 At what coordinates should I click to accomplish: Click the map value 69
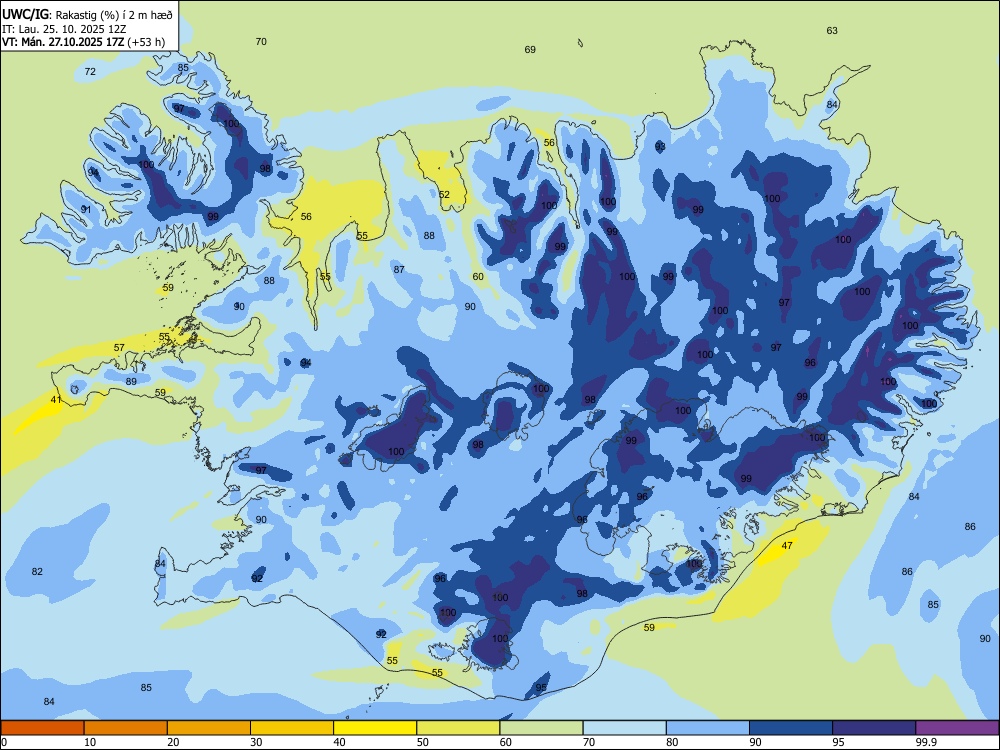click(530, 50)
